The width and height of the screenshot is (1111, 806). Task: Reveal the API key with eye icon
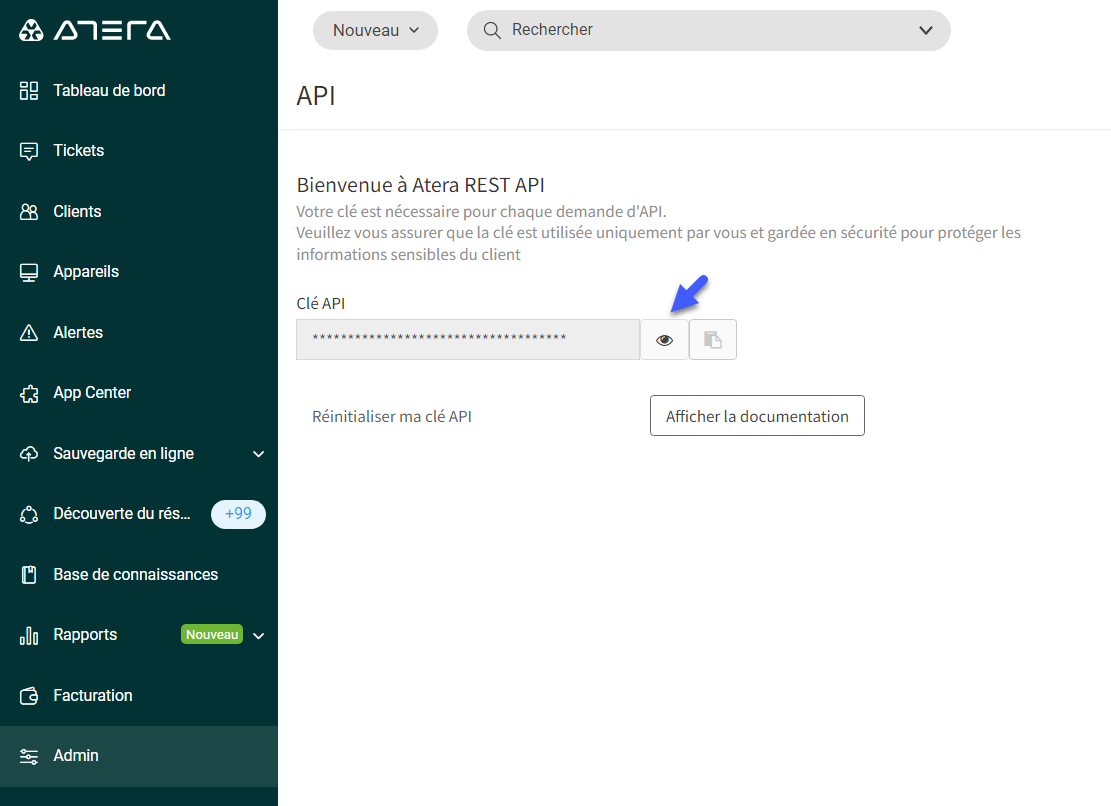[x=665, y=340]
